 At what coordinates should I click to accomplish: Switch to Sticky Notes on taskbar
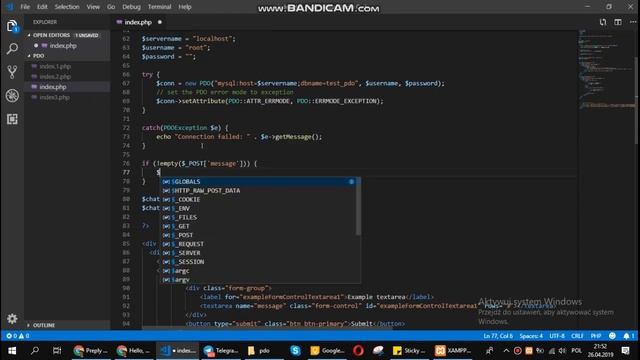click(x=409, y=351)
